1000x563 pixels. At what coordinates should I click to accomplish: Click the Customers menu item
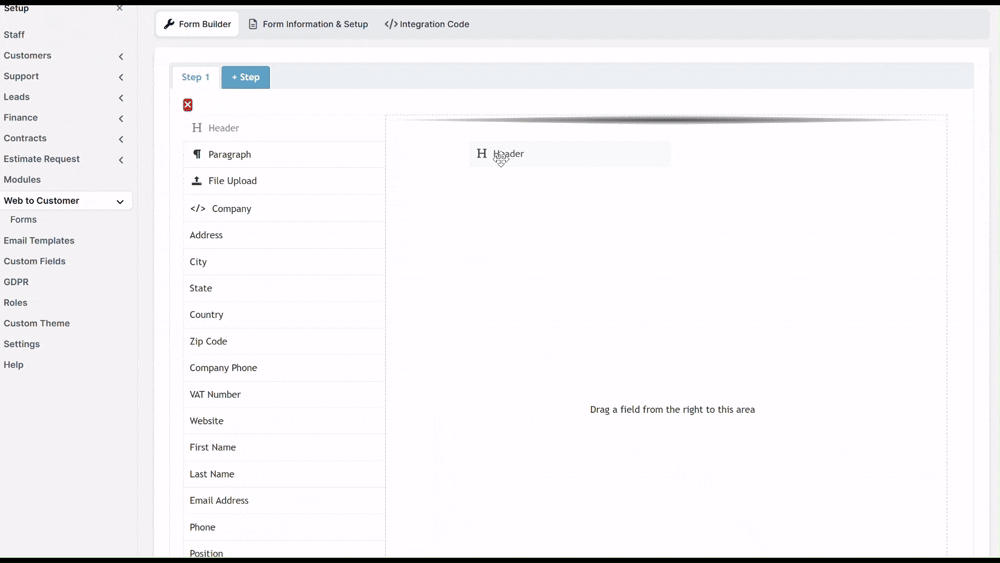[27, 55]
